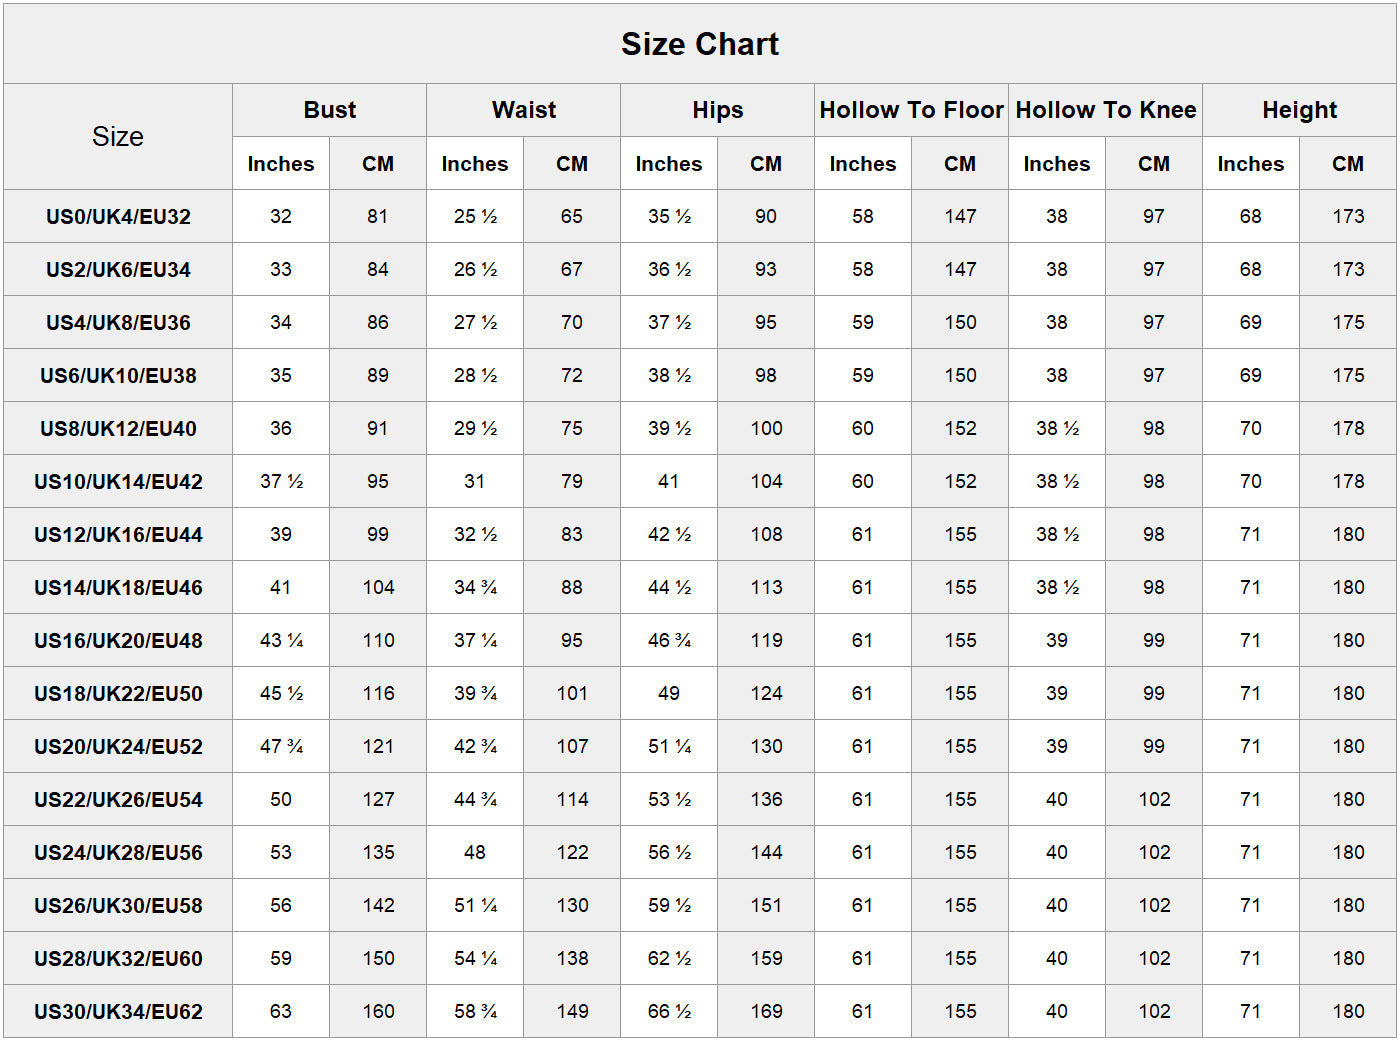Click bust inches value 37 ½

pos(281,482)
